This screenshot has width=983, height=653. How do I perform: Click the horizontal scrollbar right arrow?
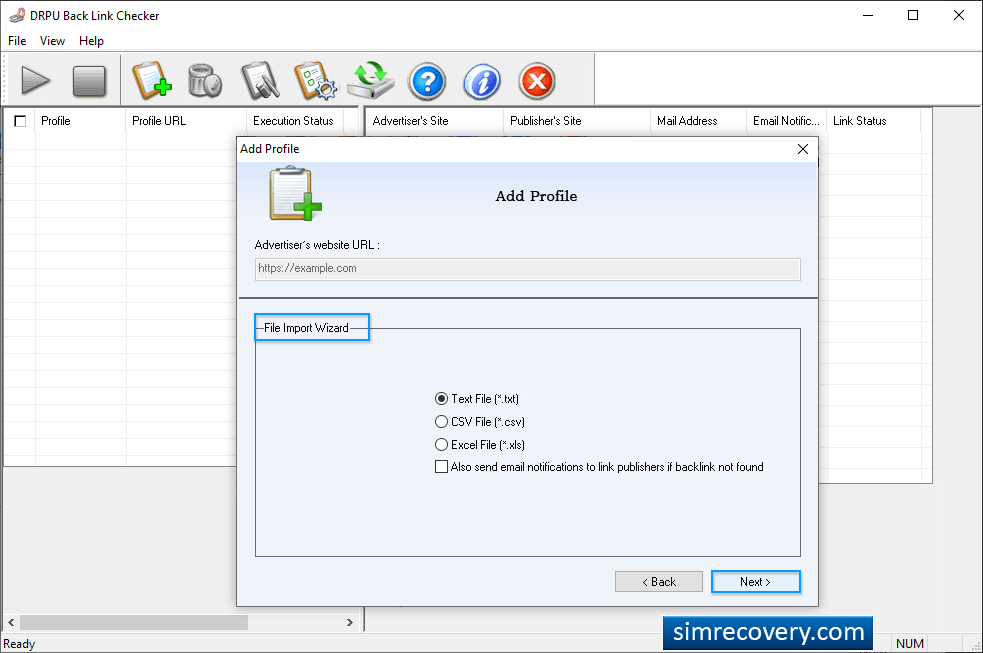click(350, 622)
